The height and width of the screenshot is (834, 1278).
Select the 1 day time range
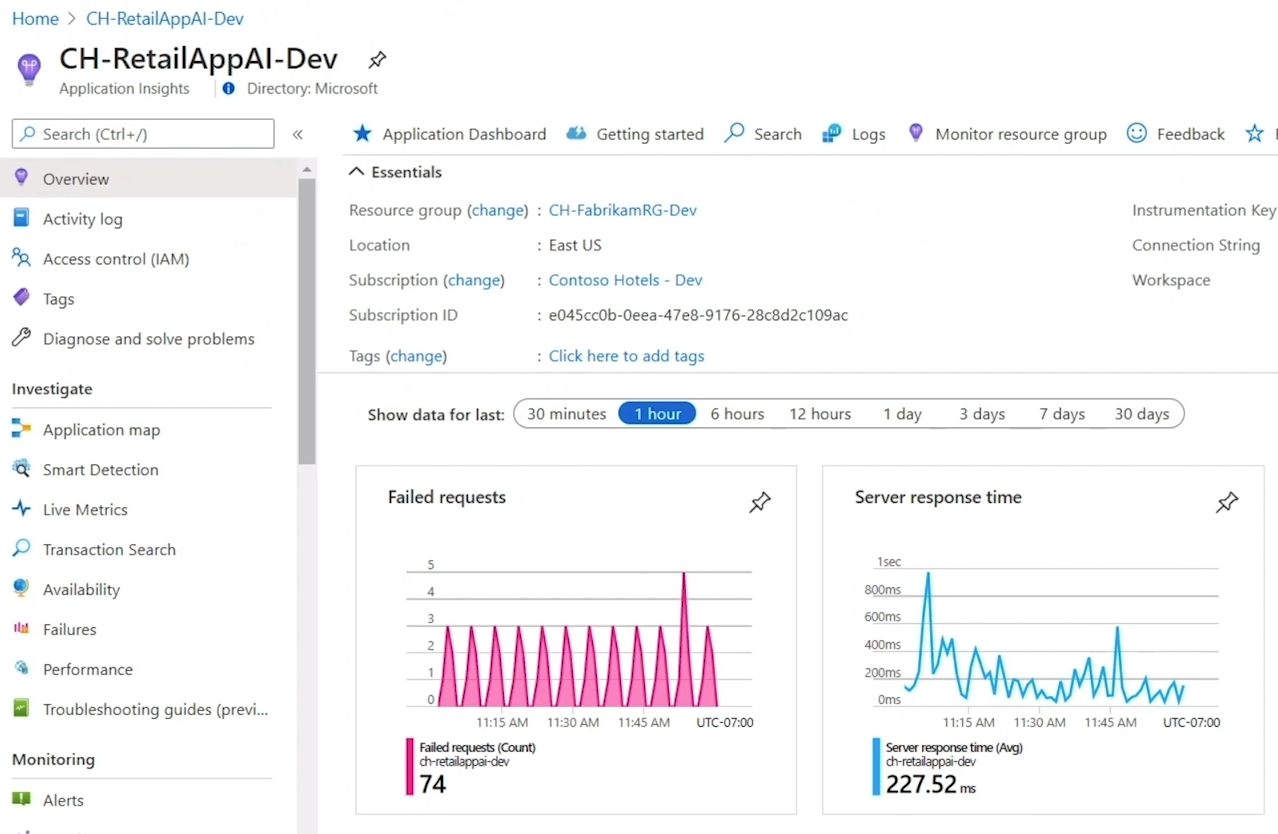coord(902,414)
